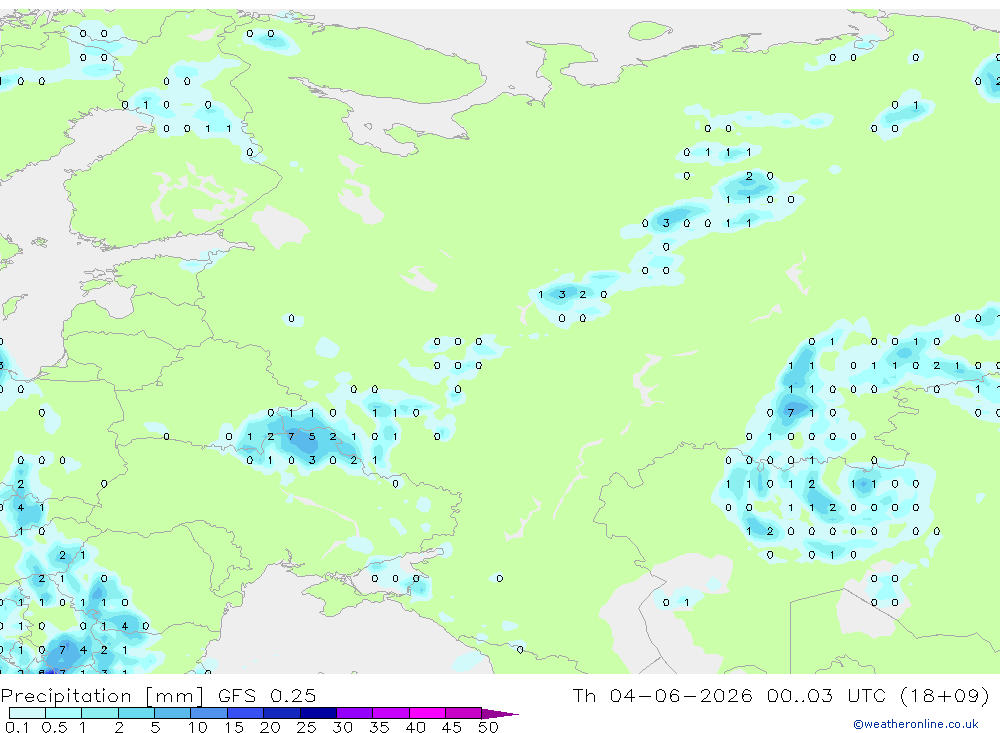Screen dimensions: 1000x733
Task: Click the forecast offset '(18+09)' text
Action: [945, 695]
